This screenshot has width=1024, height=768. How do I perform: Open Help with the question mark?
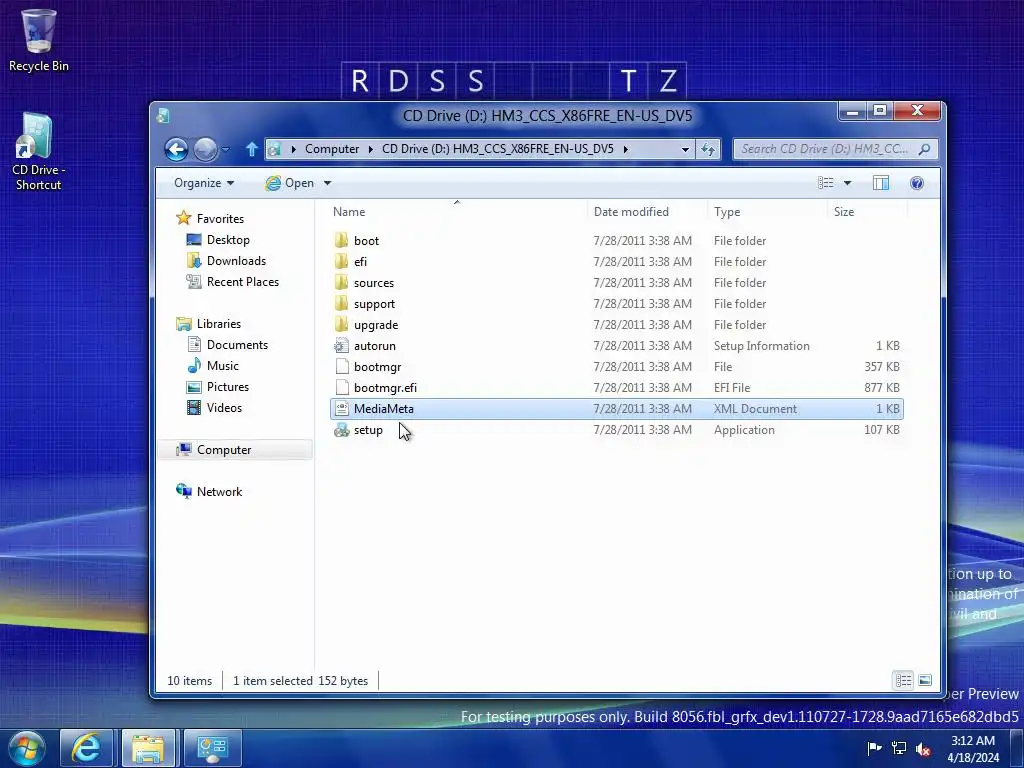coord(917,183)
